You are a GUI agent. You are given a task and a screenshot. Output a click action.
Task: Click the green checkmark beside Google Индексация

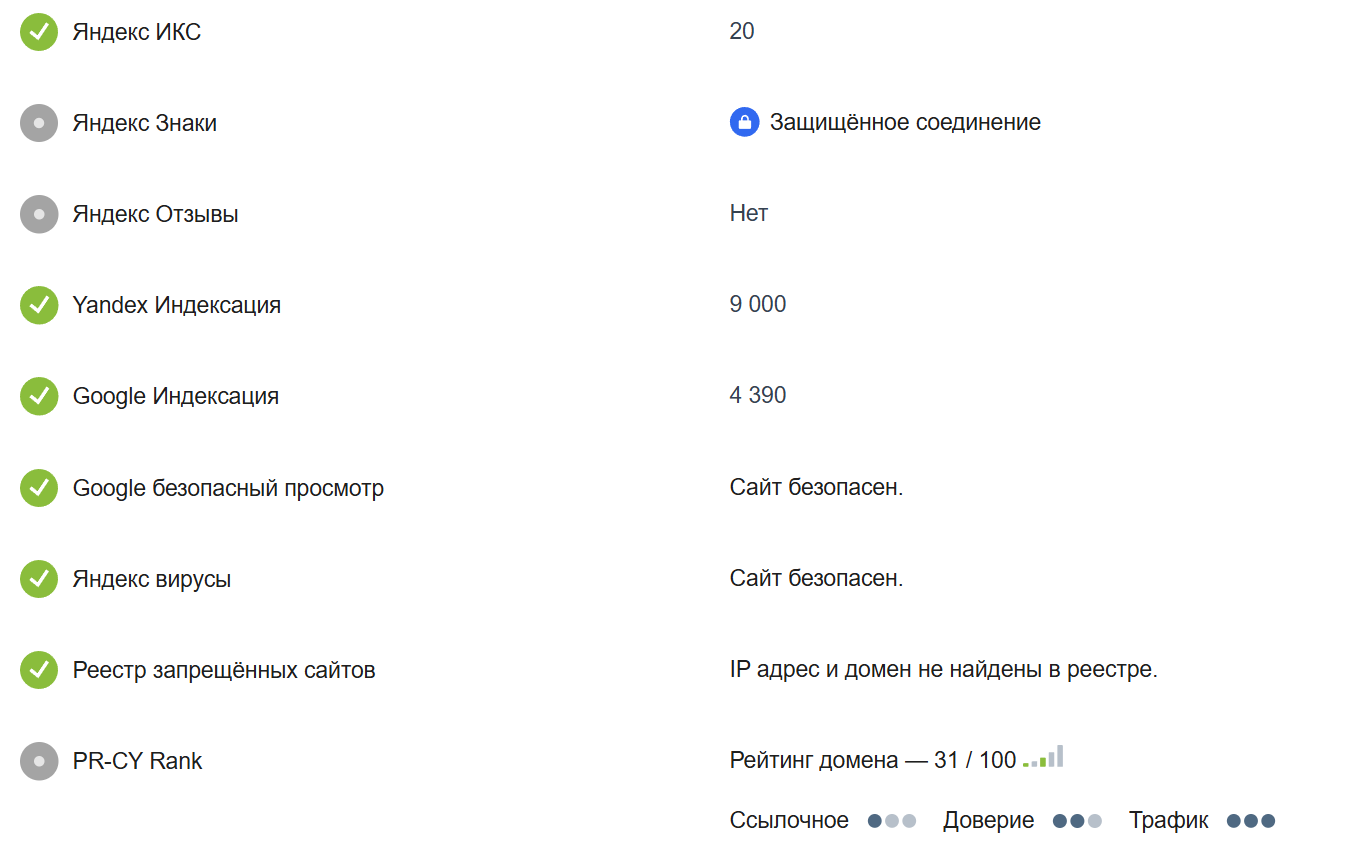(x=39, y=396)
